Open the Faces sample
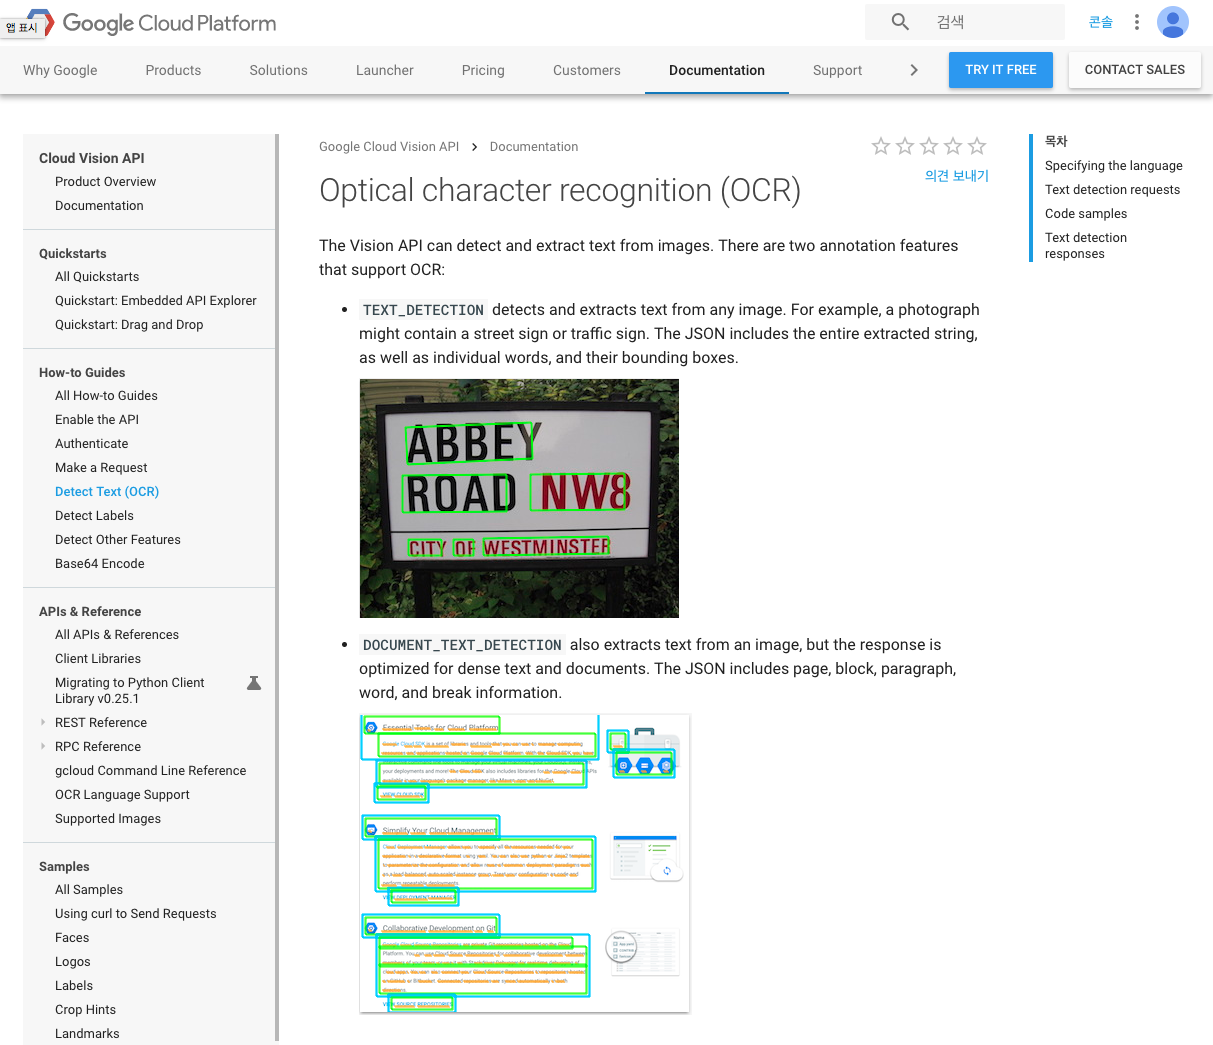This screenshot has width=1213, height=1045. point(72,938)
